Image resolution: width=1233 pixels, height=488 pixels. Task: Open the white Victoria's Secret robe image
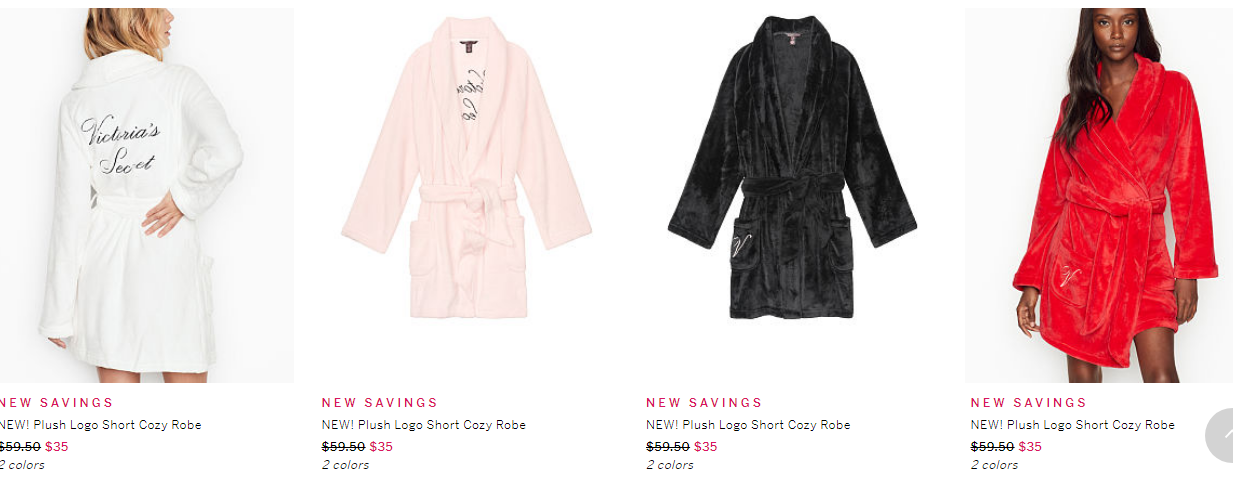[x=147, y=195]
